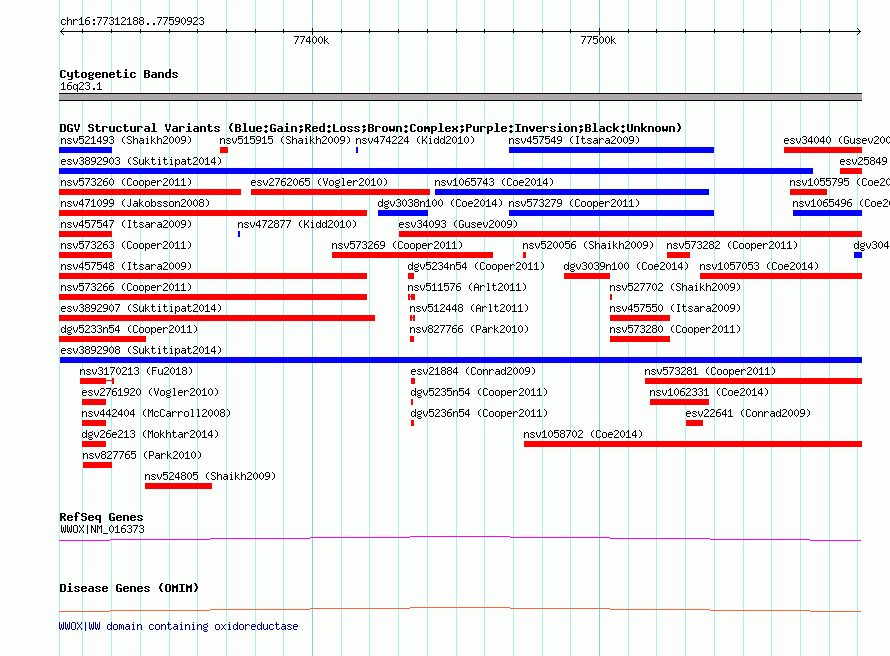Click the blue bar under esv3892908 (Suktitipat2014)
Viewport: 890px width, 656px height.
tap(460, 360)
